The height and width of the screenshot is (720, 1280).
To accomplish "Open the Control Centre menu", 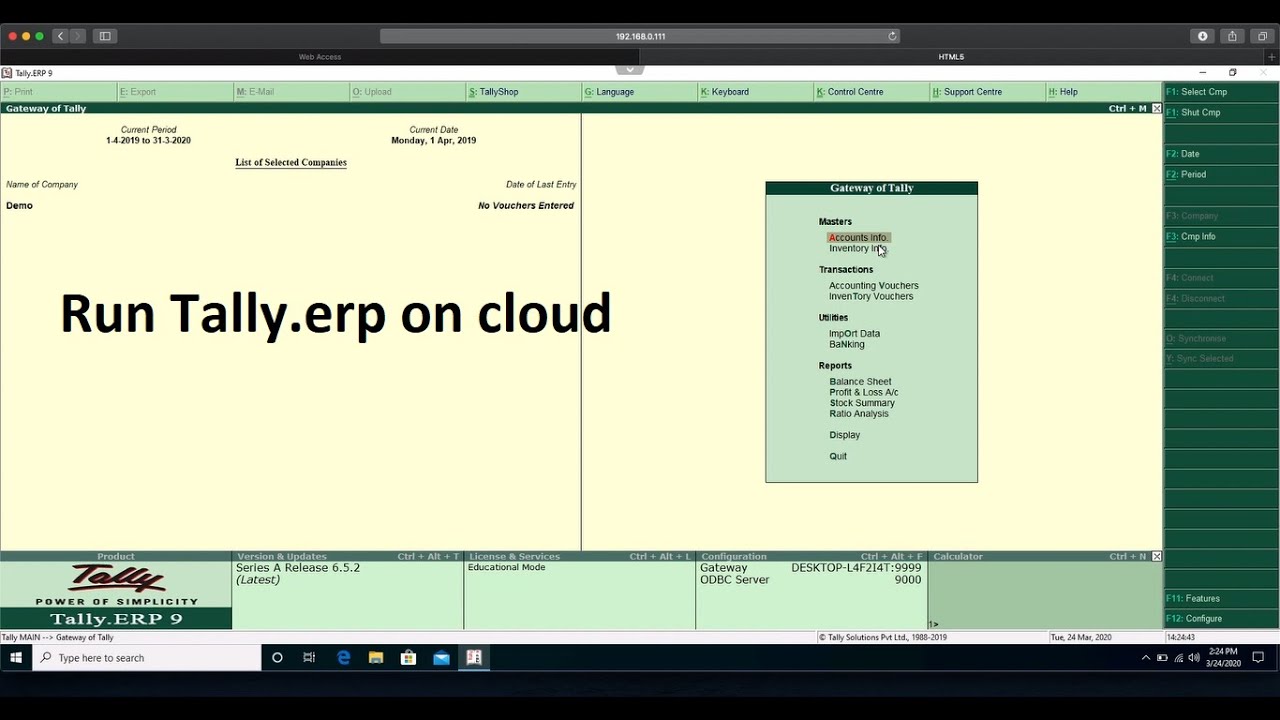I will (x=871, y=92).
